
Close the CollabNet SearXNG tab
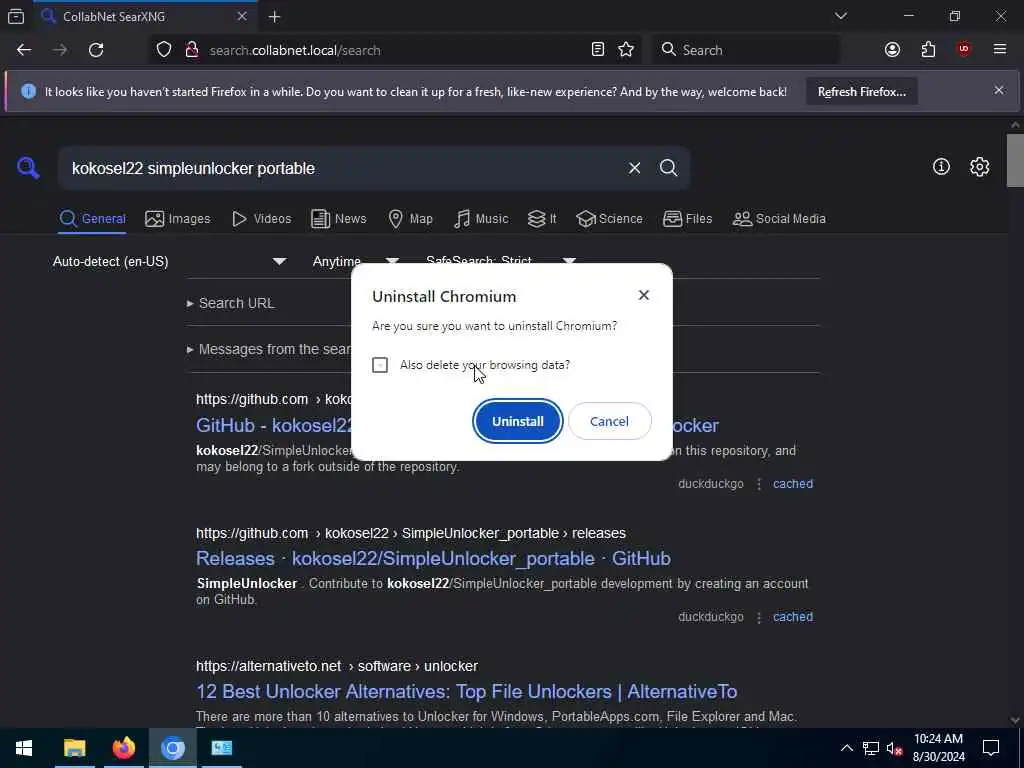point(242,16)
